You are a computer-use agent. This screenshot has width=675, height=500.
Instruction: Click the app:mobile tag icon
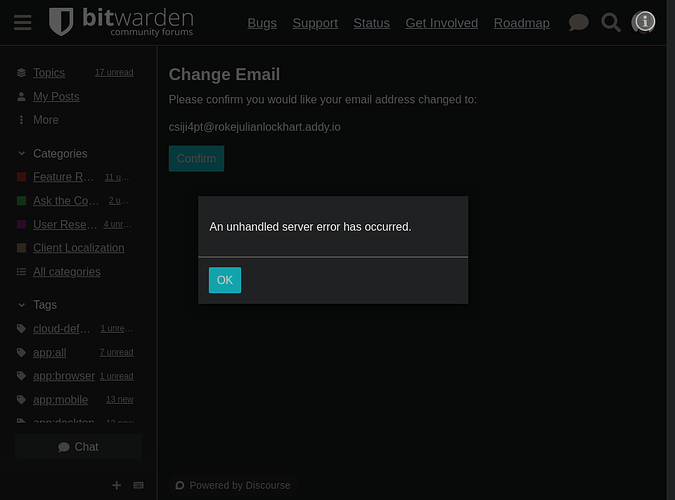21,400
